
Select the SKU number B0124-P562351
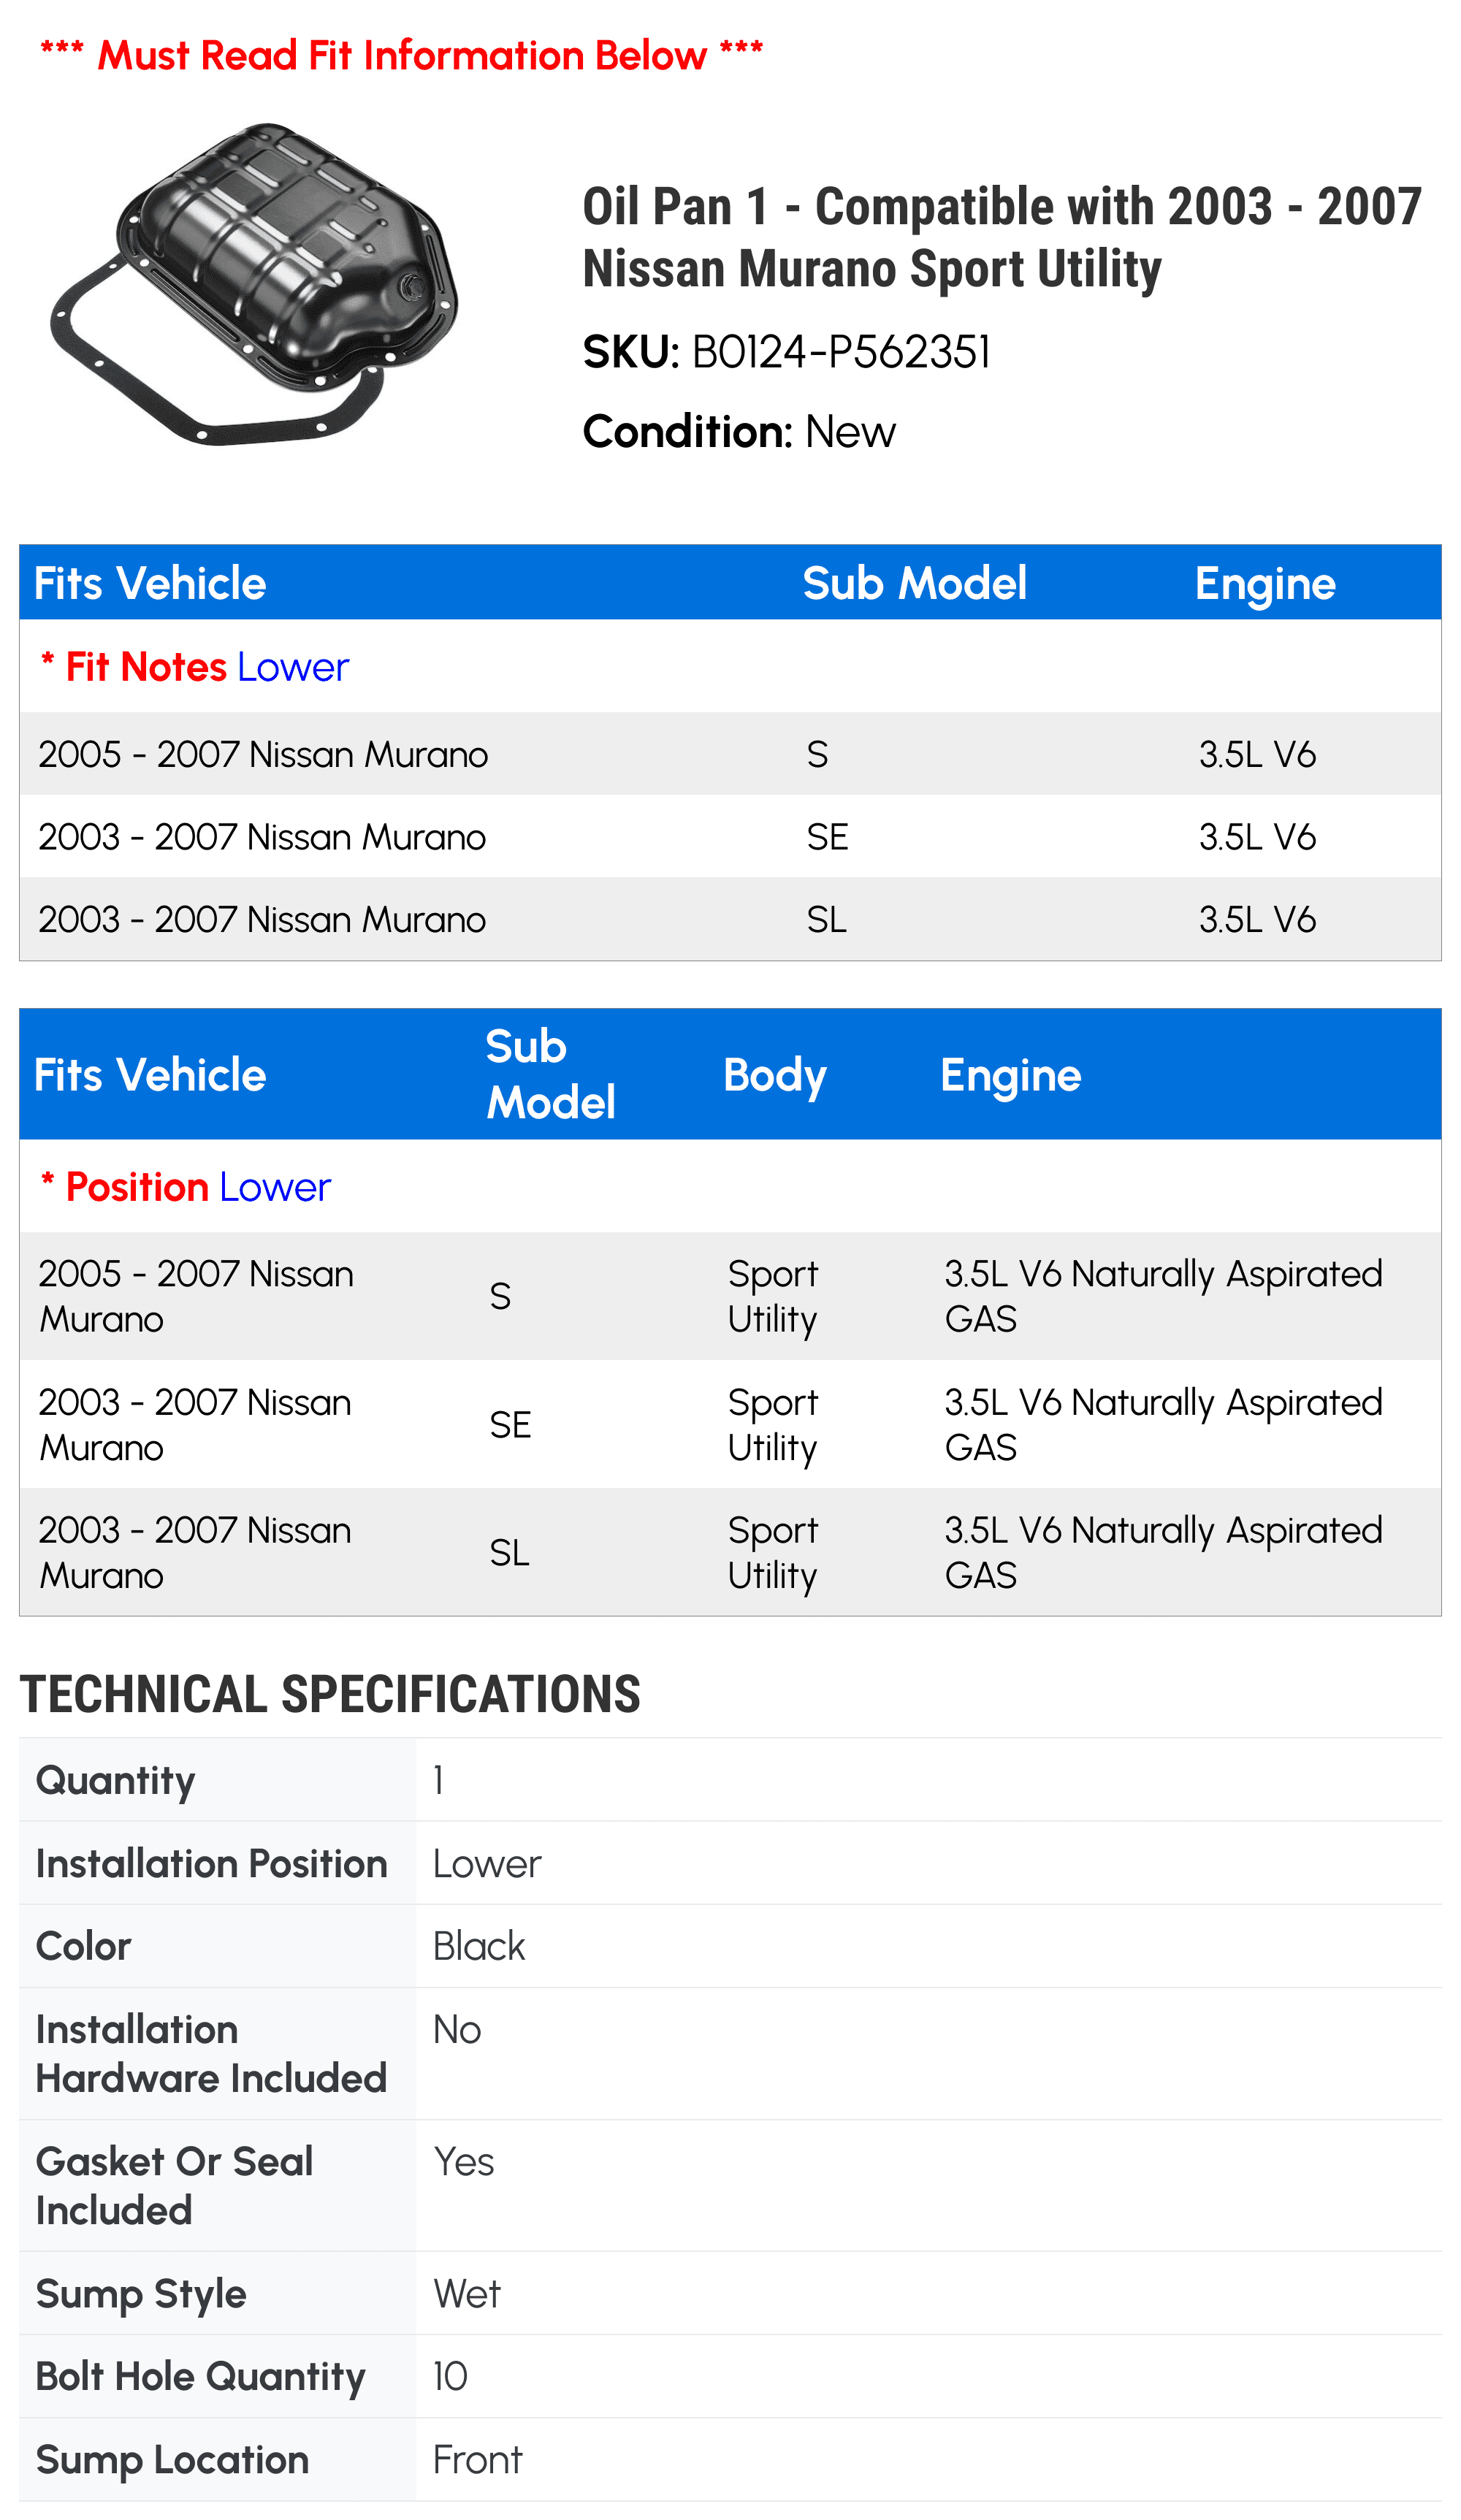(x=840, y=352)
